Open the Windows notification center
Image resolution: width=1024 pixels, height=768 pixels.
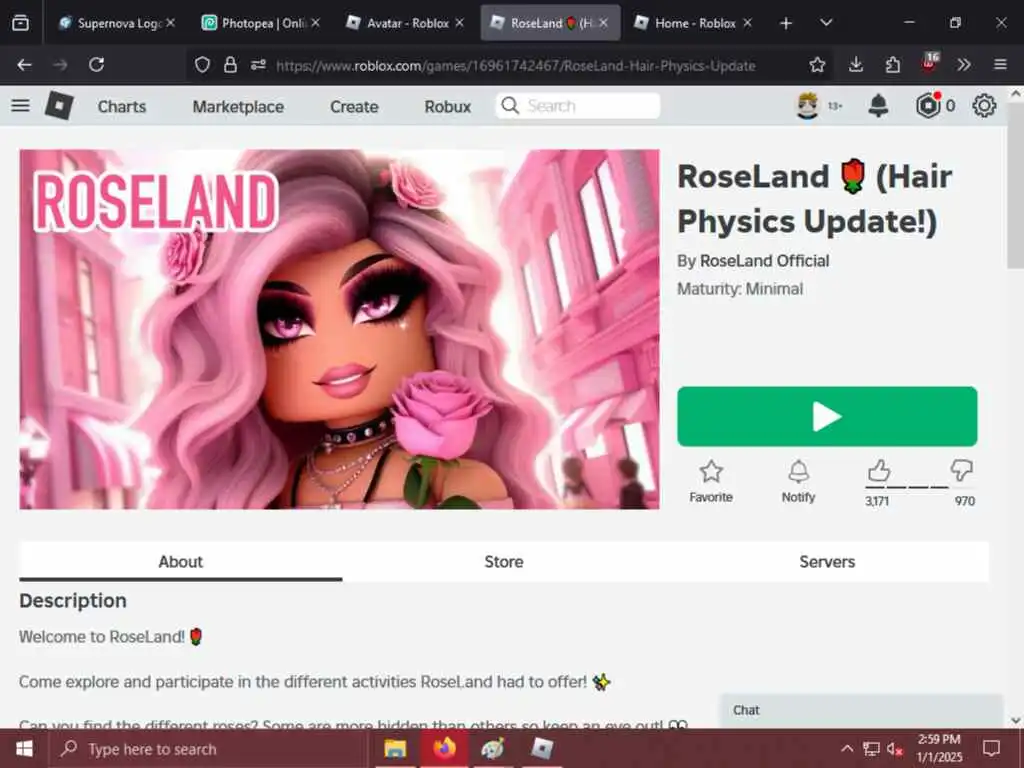coord(991,748)
